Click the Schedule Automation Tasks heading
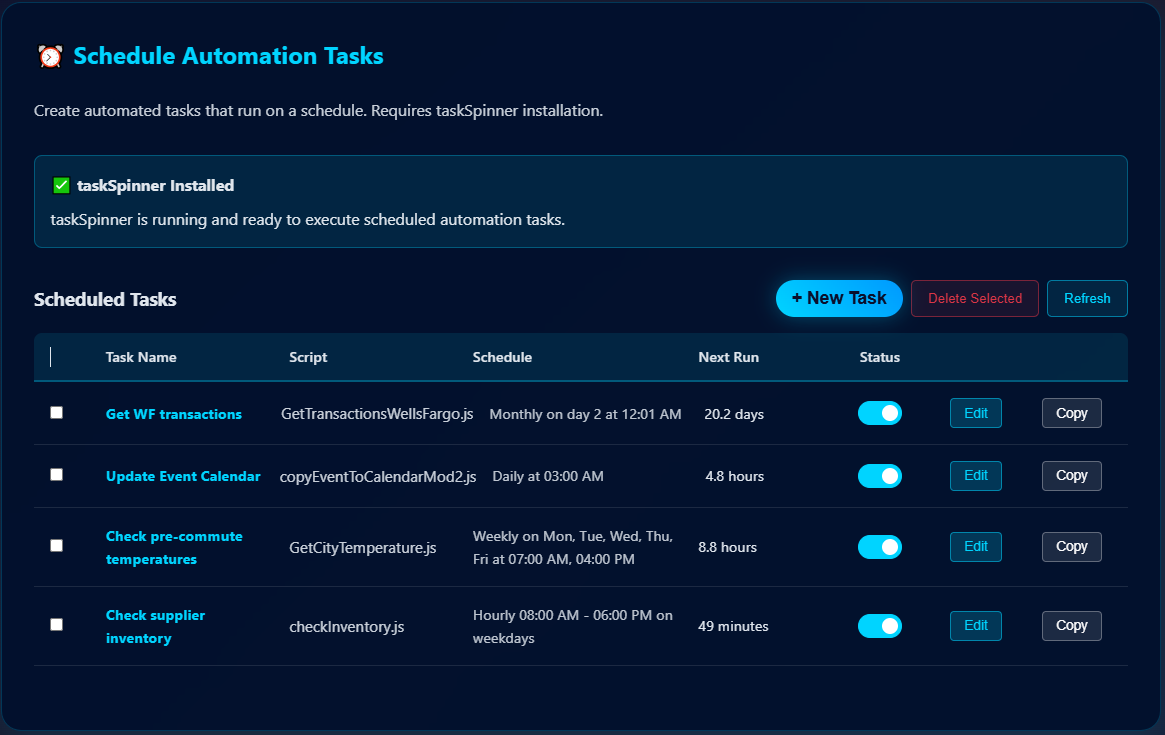 tap(228, 56)
